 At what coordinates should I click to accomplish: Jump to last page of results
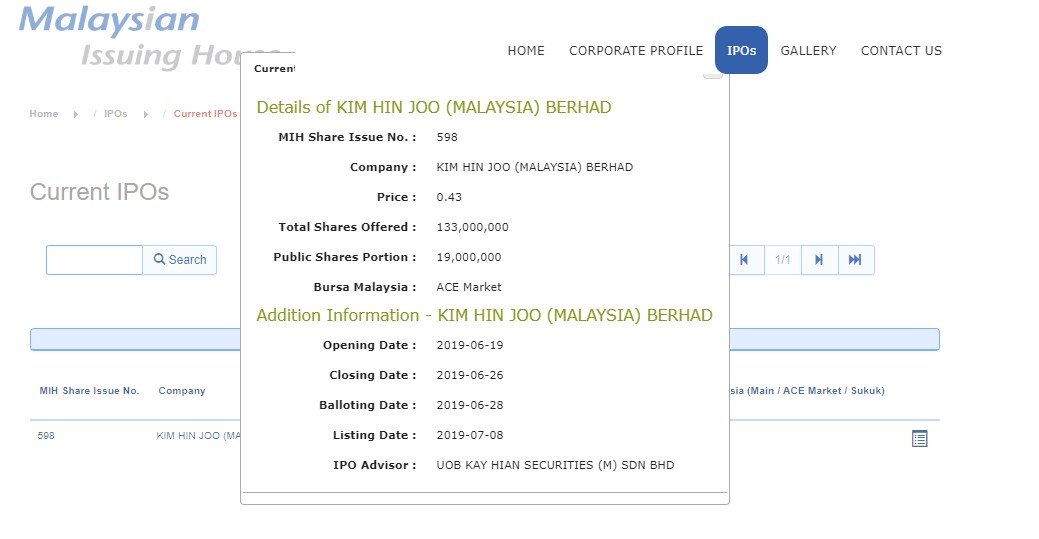(855, 260)
